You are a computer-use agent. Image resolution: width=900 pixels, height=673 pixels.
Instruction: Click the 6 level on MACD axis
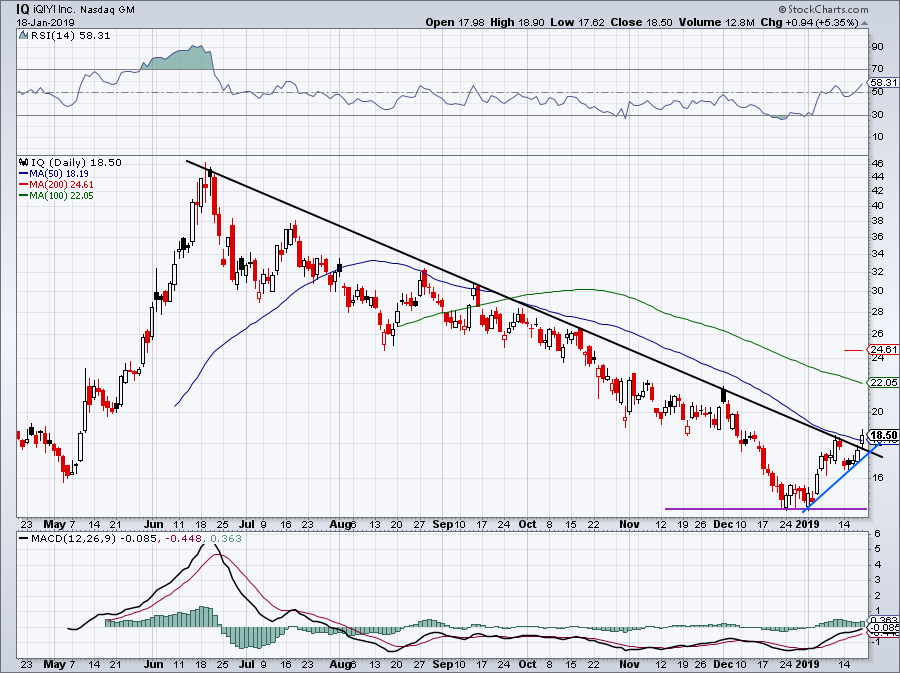tap(877, 534)
